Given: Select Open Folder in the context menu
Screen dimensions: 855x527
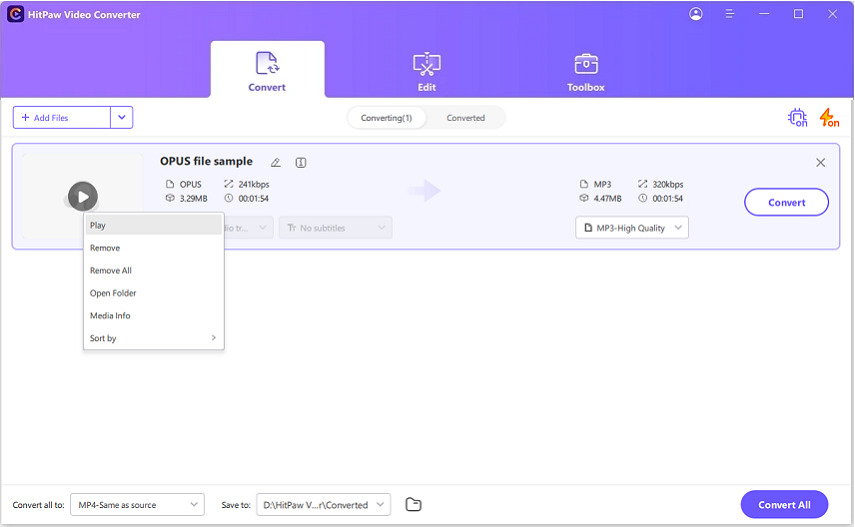Looking at the screenshot, I should click(x=154, y=293).
